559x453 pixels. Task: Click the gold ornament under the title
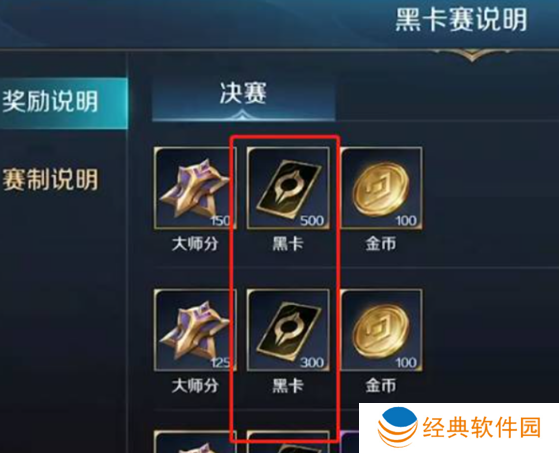(x=472, y=56)
